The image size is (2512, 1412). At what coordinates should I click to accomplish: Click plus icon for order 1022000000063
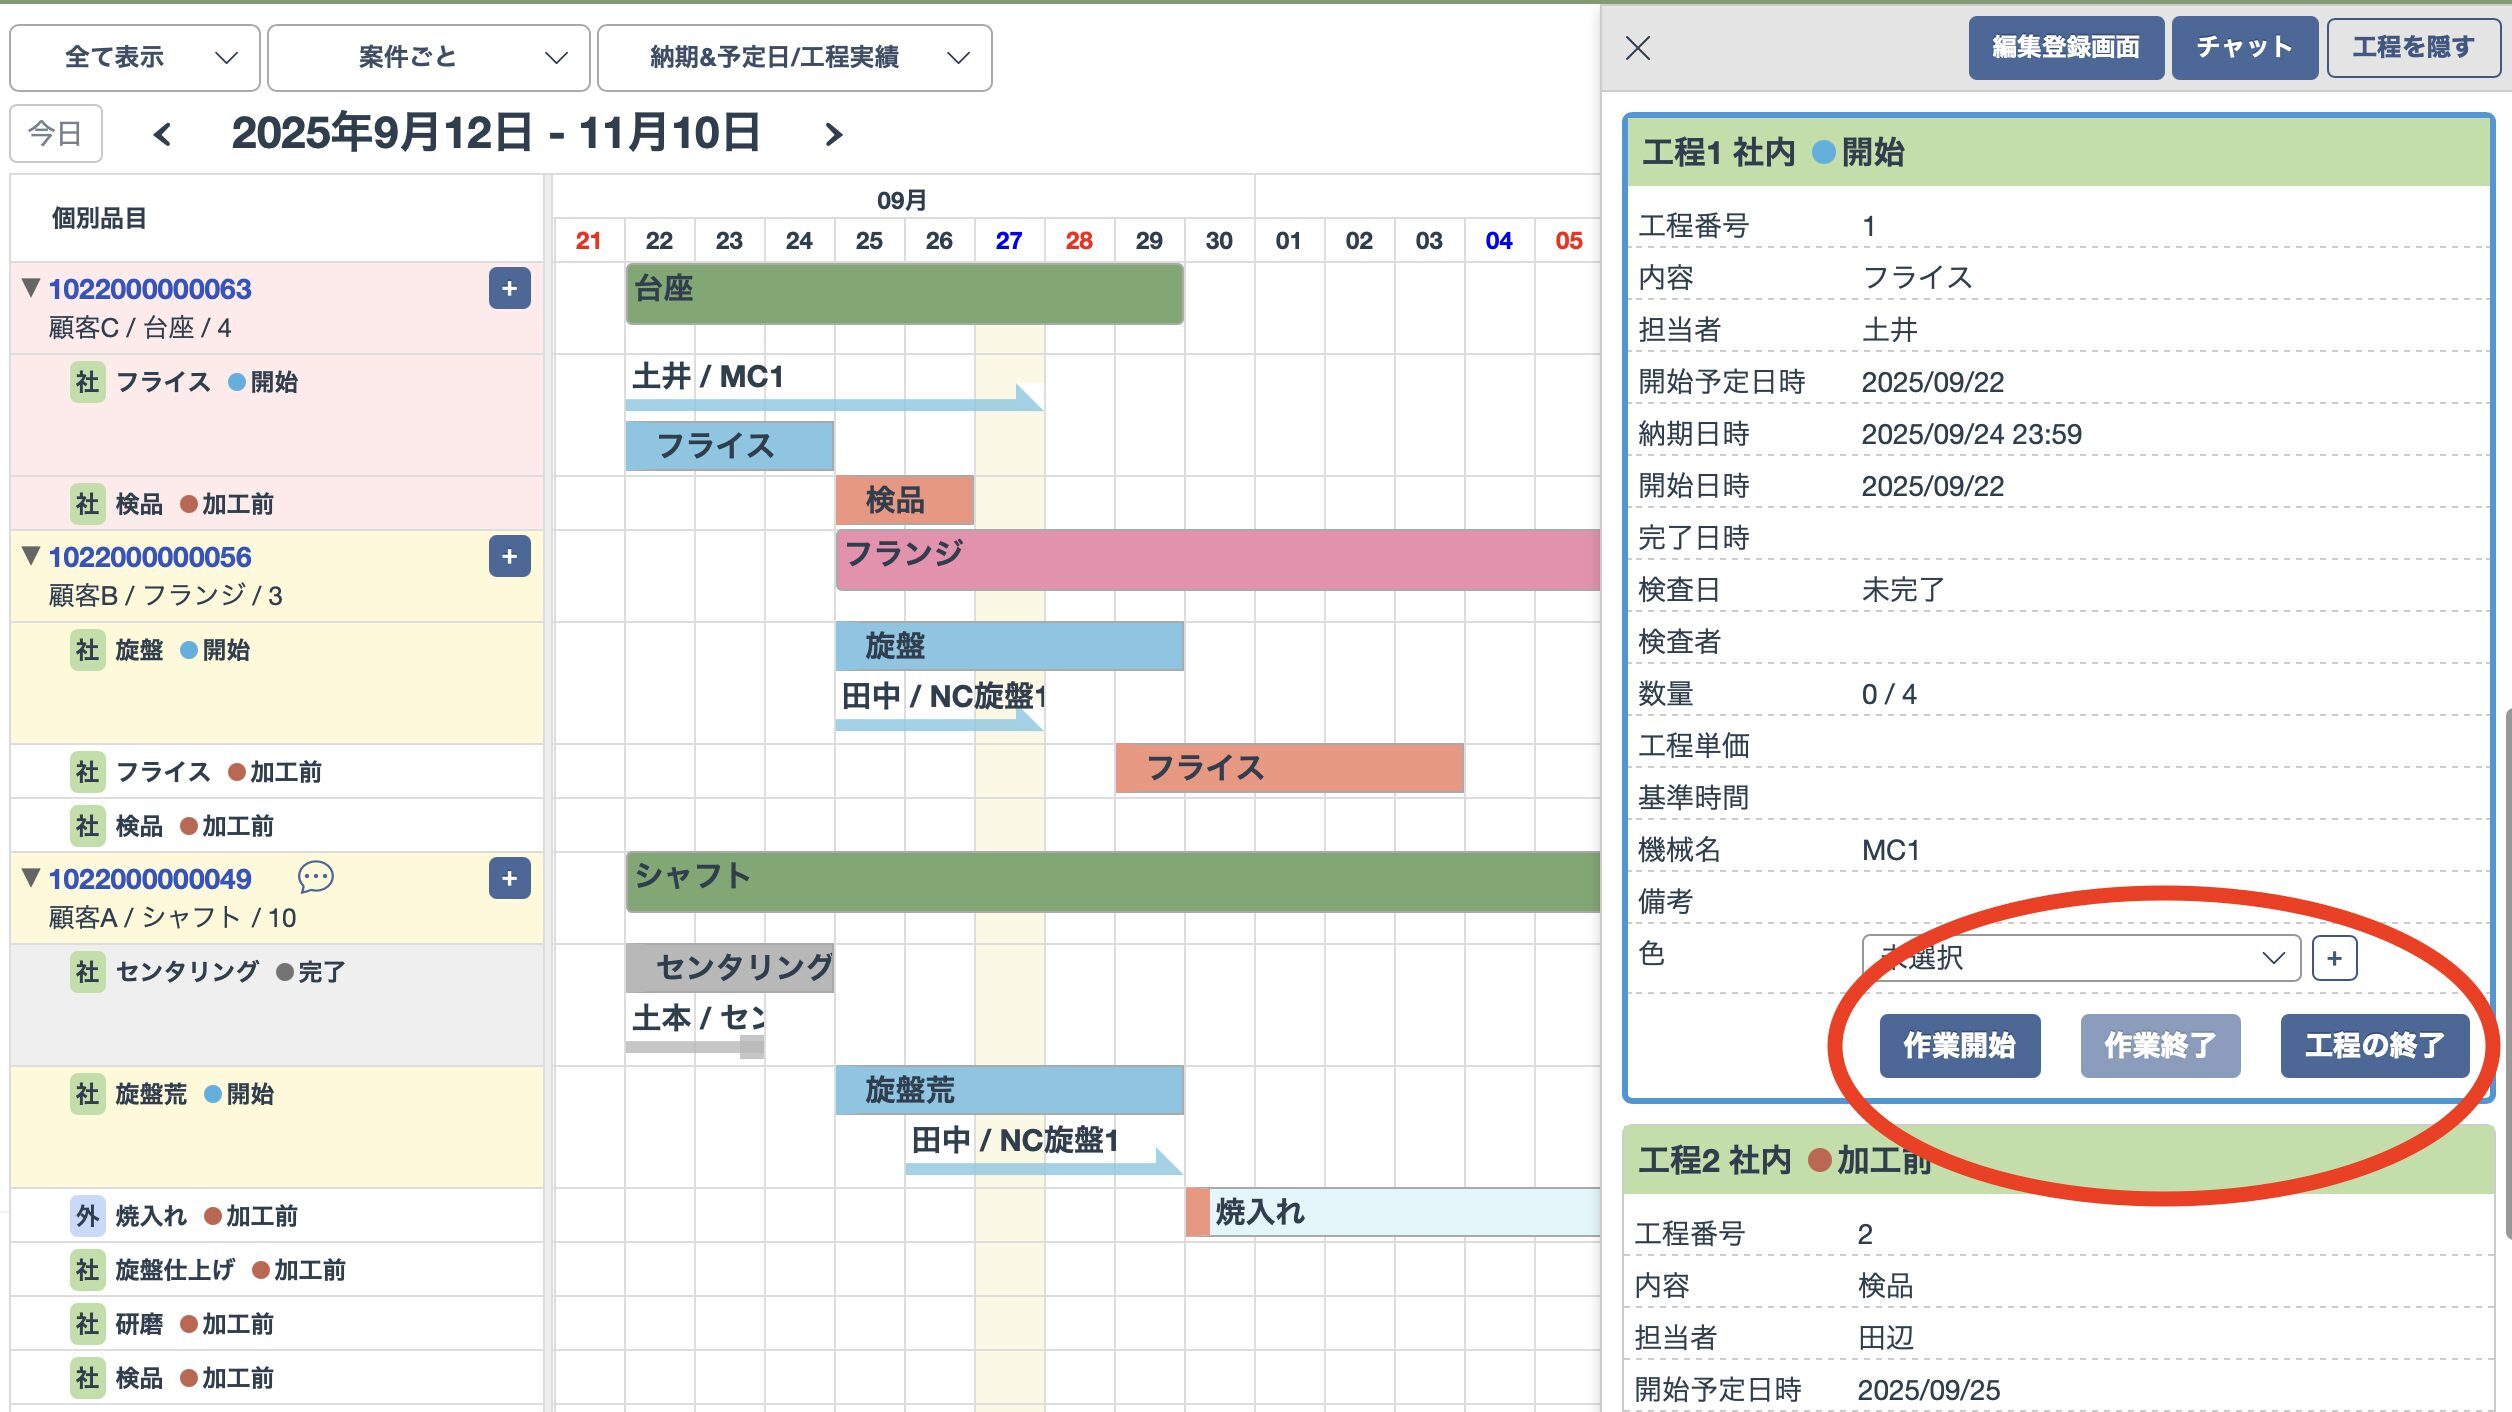point(509,289)
